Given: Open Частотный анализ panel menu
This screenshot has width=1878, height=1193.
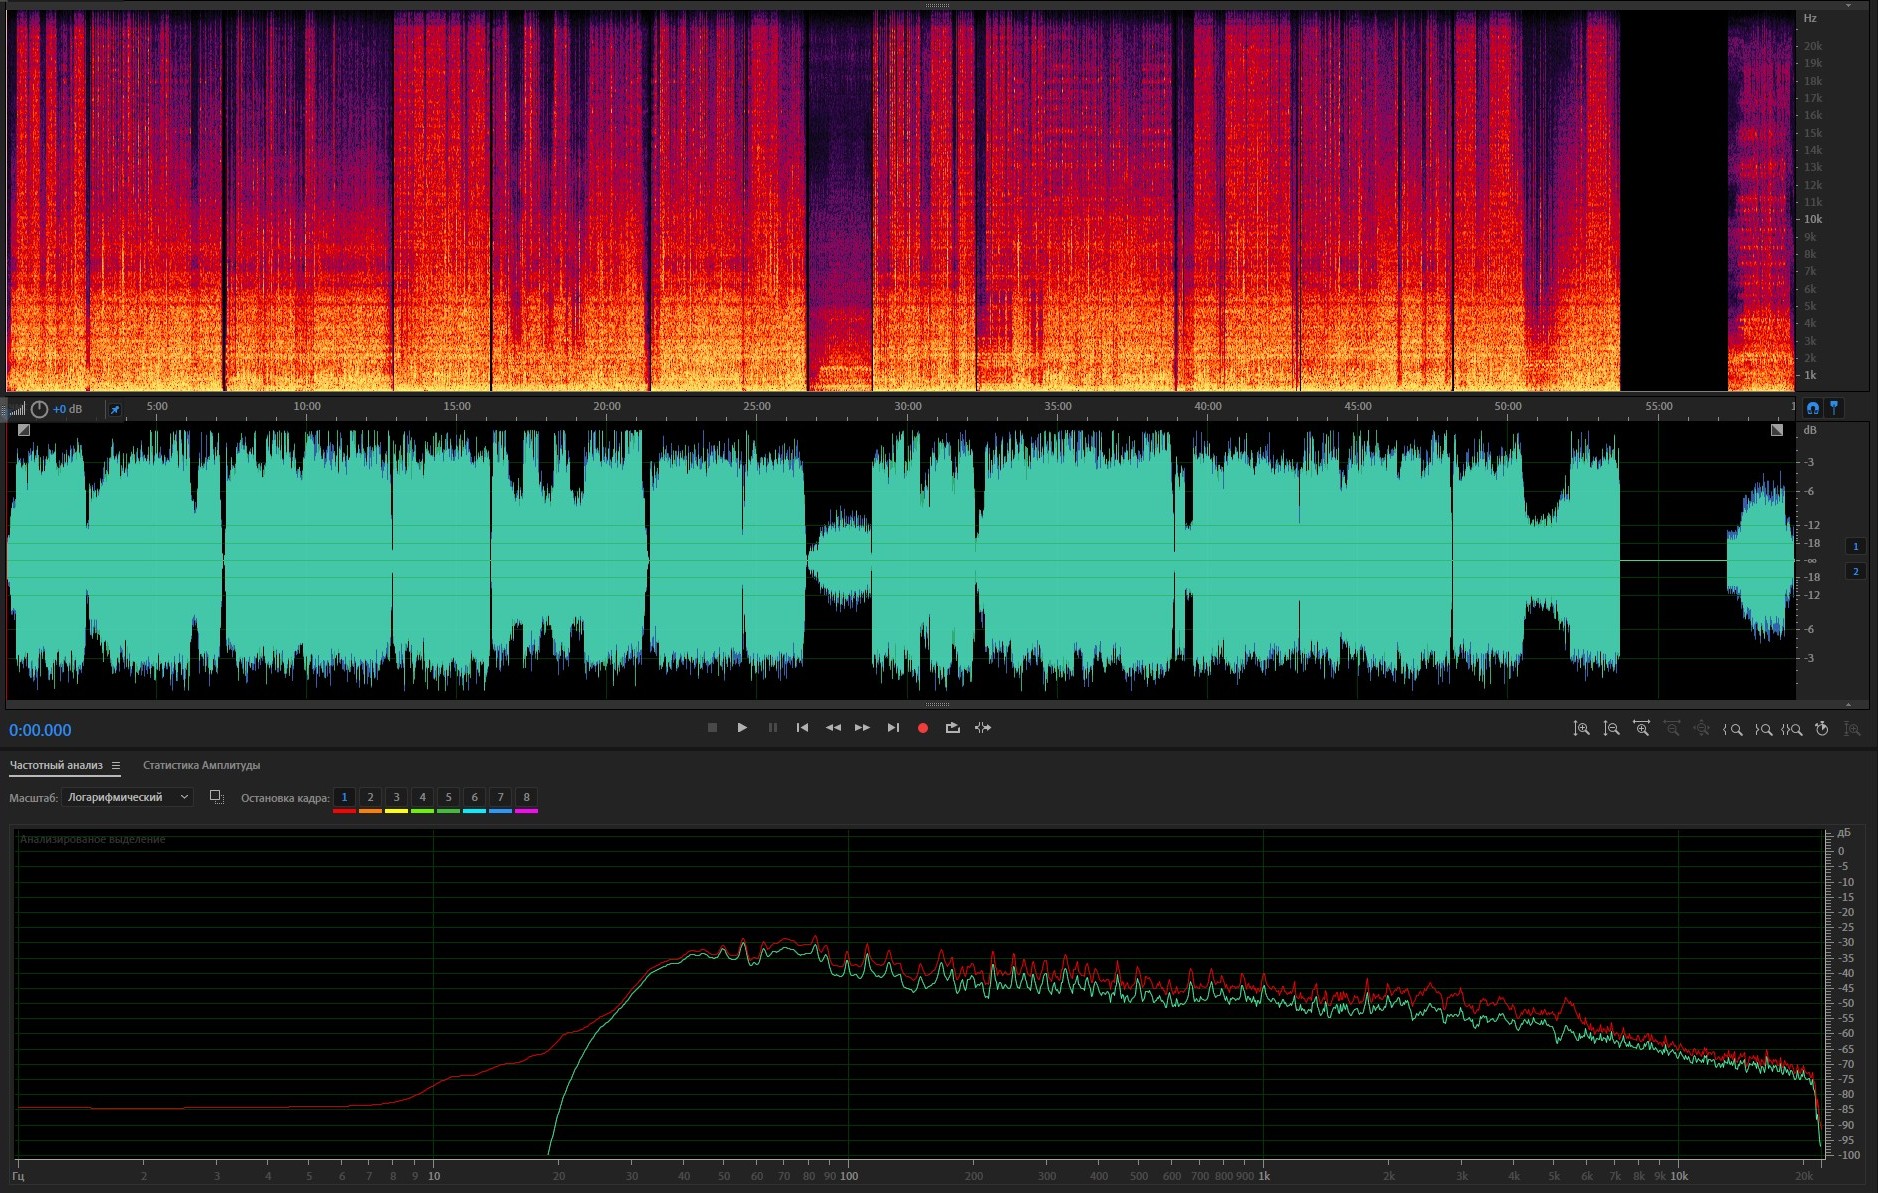Looking at the screenshot, I should coord(116,766).
